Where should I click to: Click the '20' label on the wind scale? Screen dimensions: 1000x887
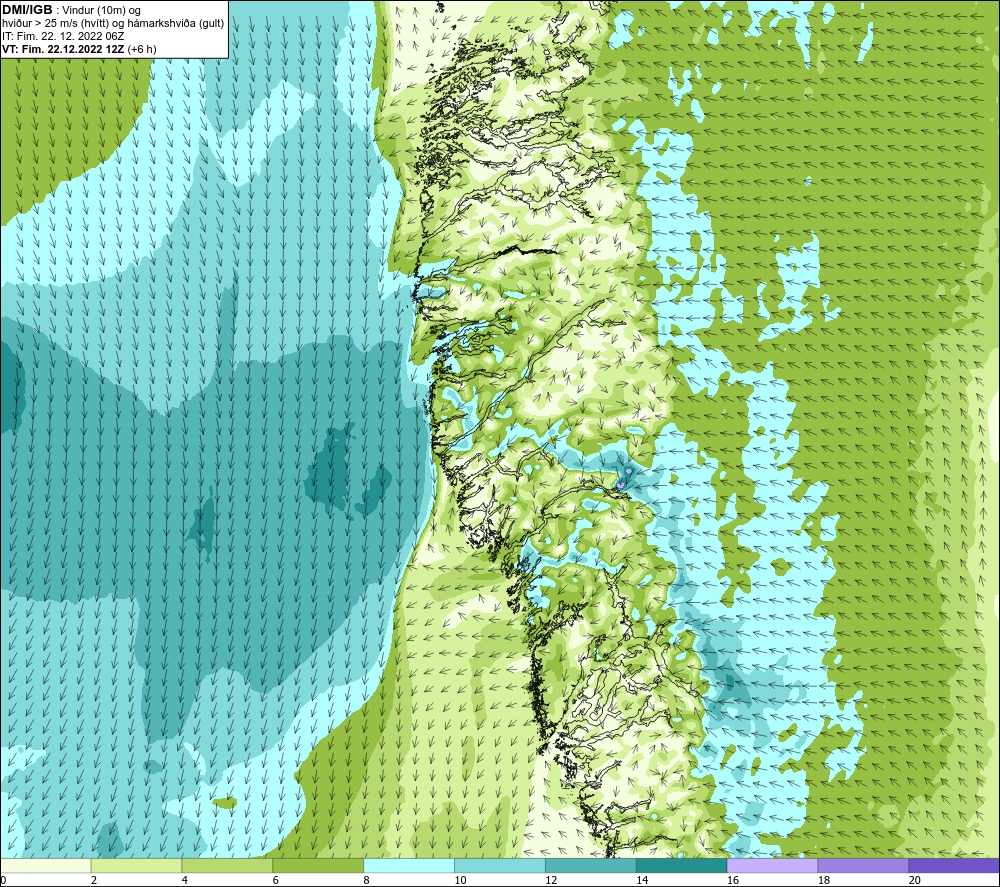[x=914, y=880]
